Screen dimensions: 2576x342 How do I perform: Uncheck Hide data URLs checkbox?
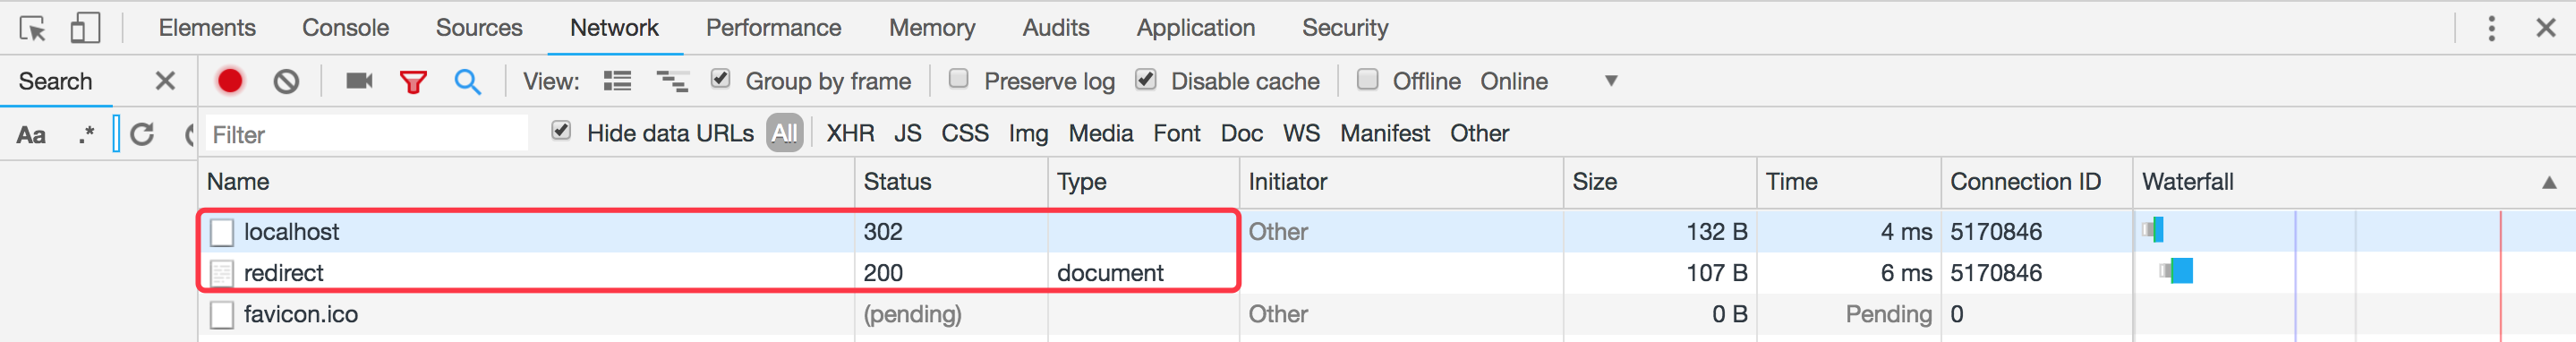point(561,130)
